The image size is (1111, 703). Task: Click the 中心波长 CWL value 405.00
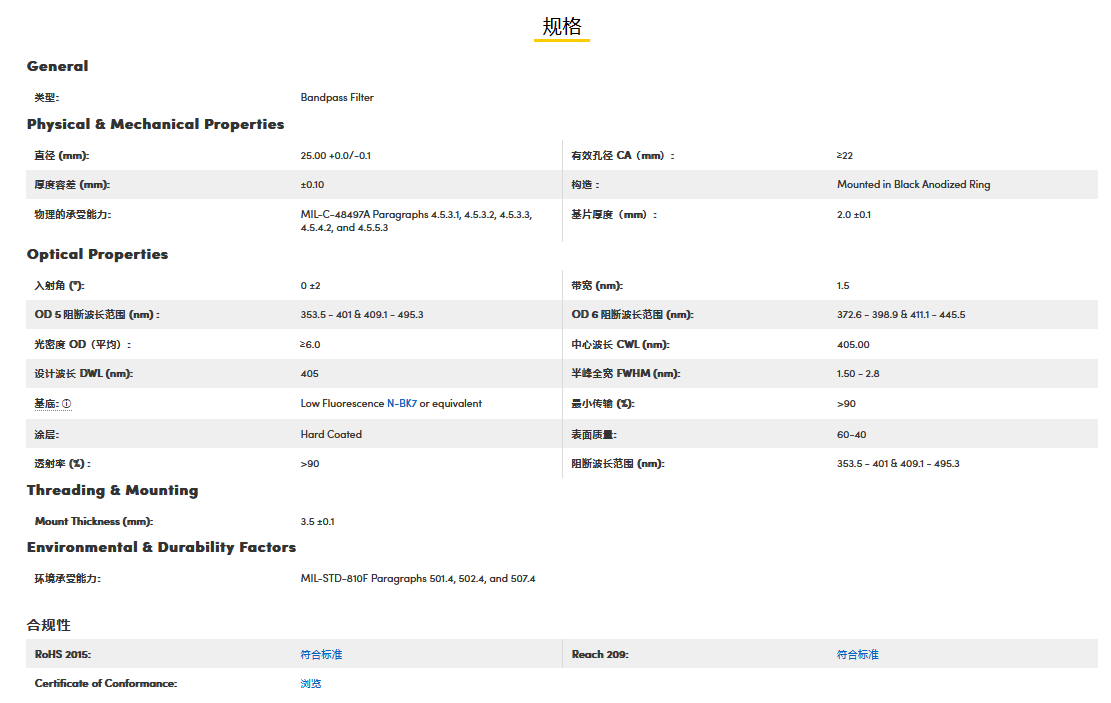tap(853, 345)
